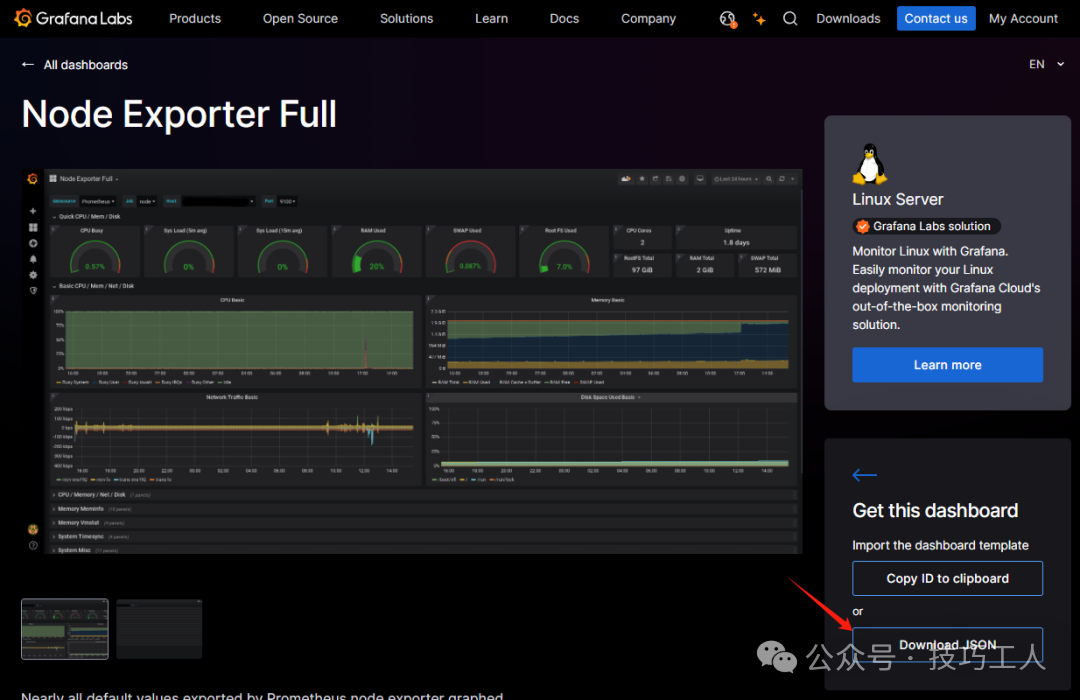Screen dimensions: 1080x700
Task: Open the search magnifier icon
Action: click(x=790, y=18)
